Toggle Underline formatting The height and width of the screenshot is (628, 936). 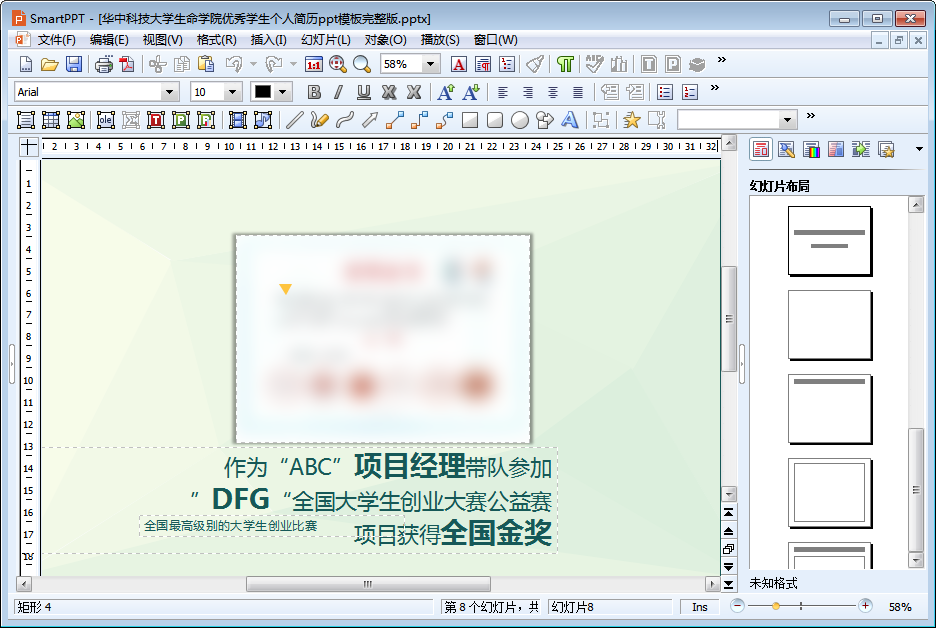[364, 92]
